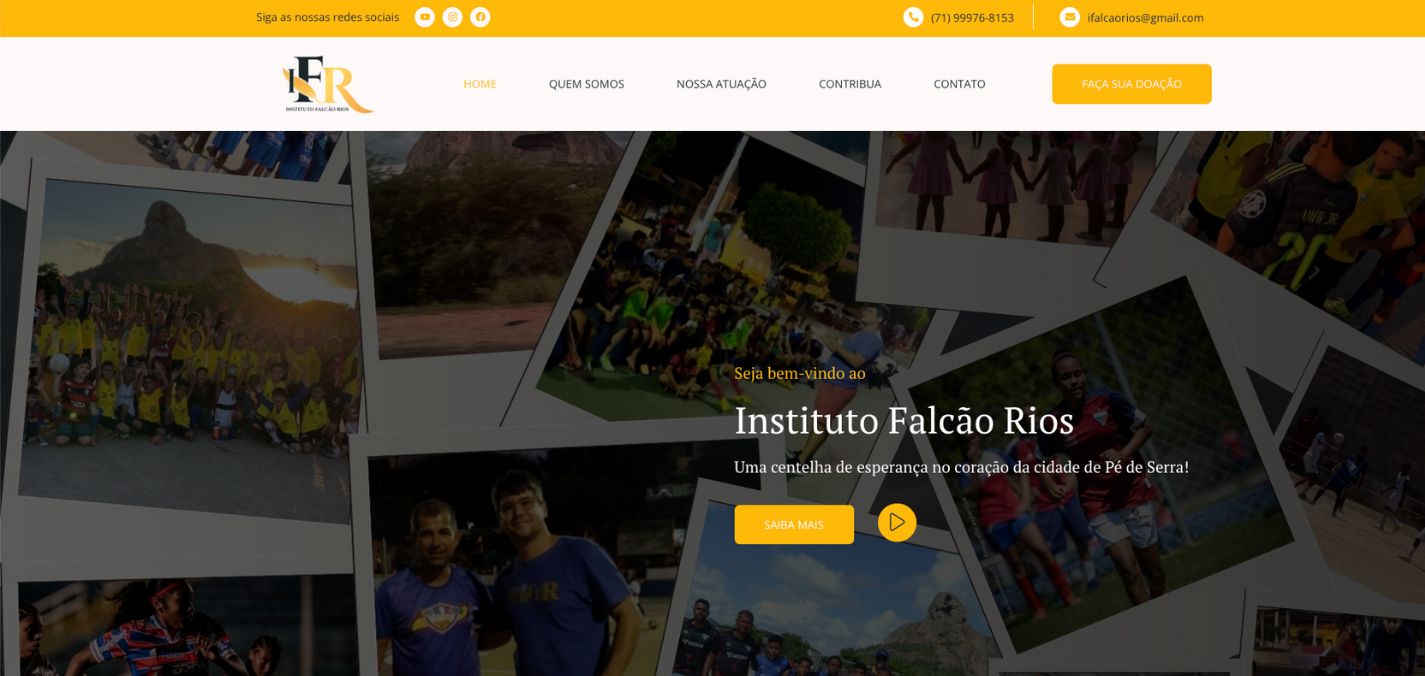Open the Facebook page icon
Viewport: 1425px width, 676px height.
[x=480, y=17]
